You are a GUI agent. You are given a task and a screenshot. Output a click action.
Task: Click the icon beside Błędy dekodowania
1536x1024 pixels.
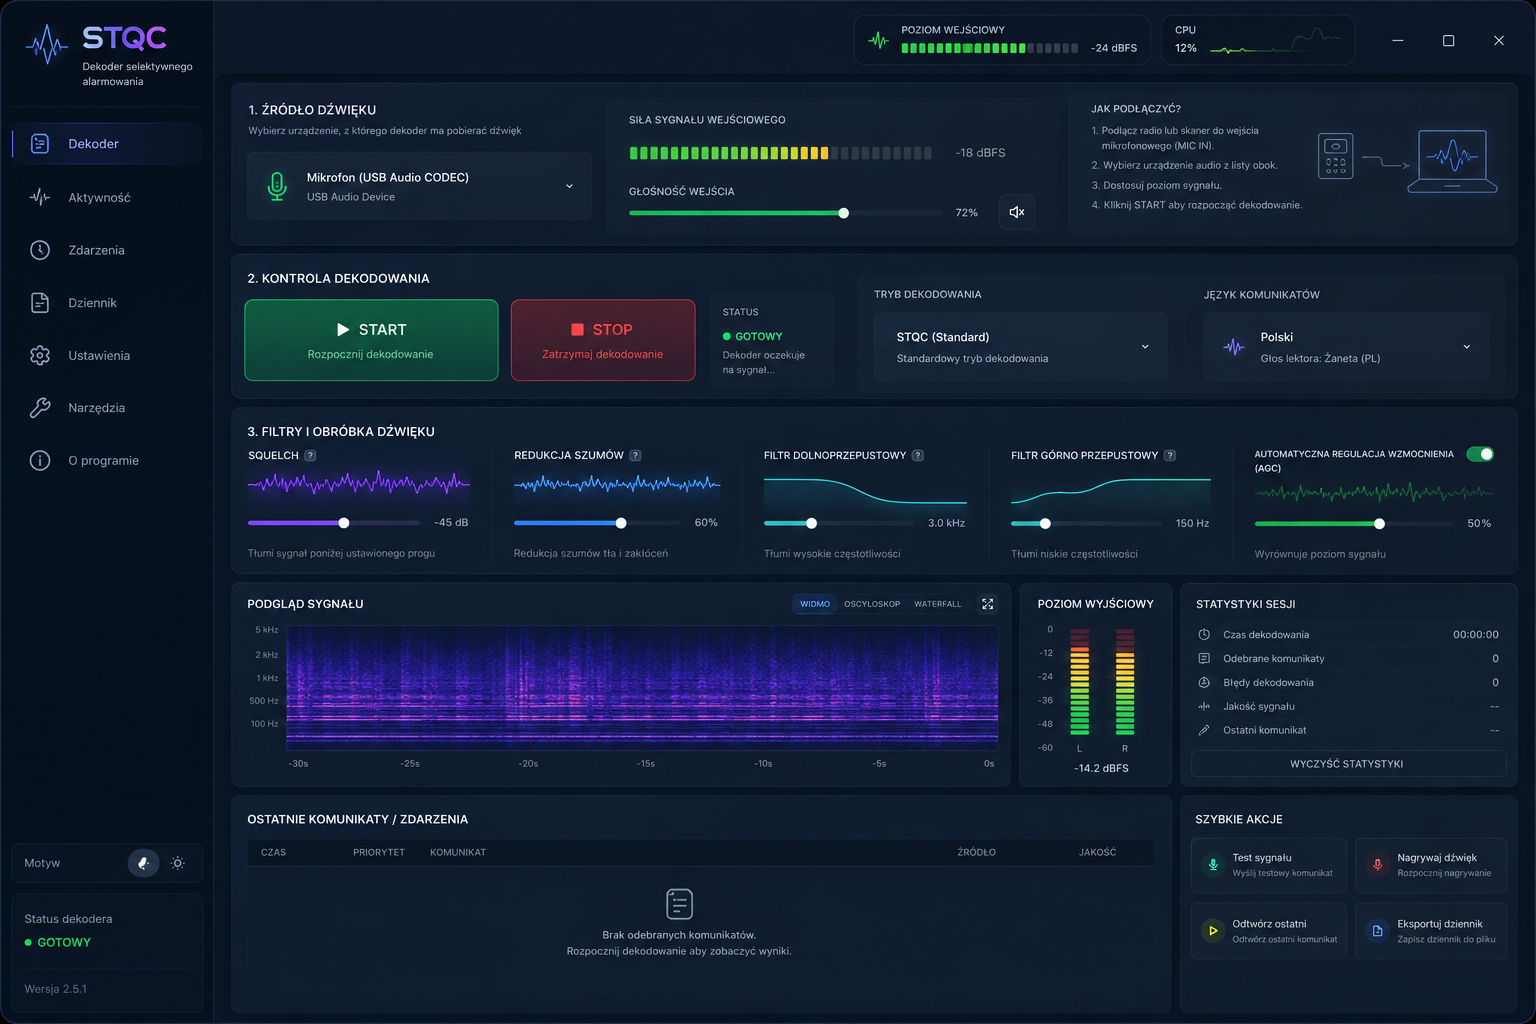pos(1204,683)
